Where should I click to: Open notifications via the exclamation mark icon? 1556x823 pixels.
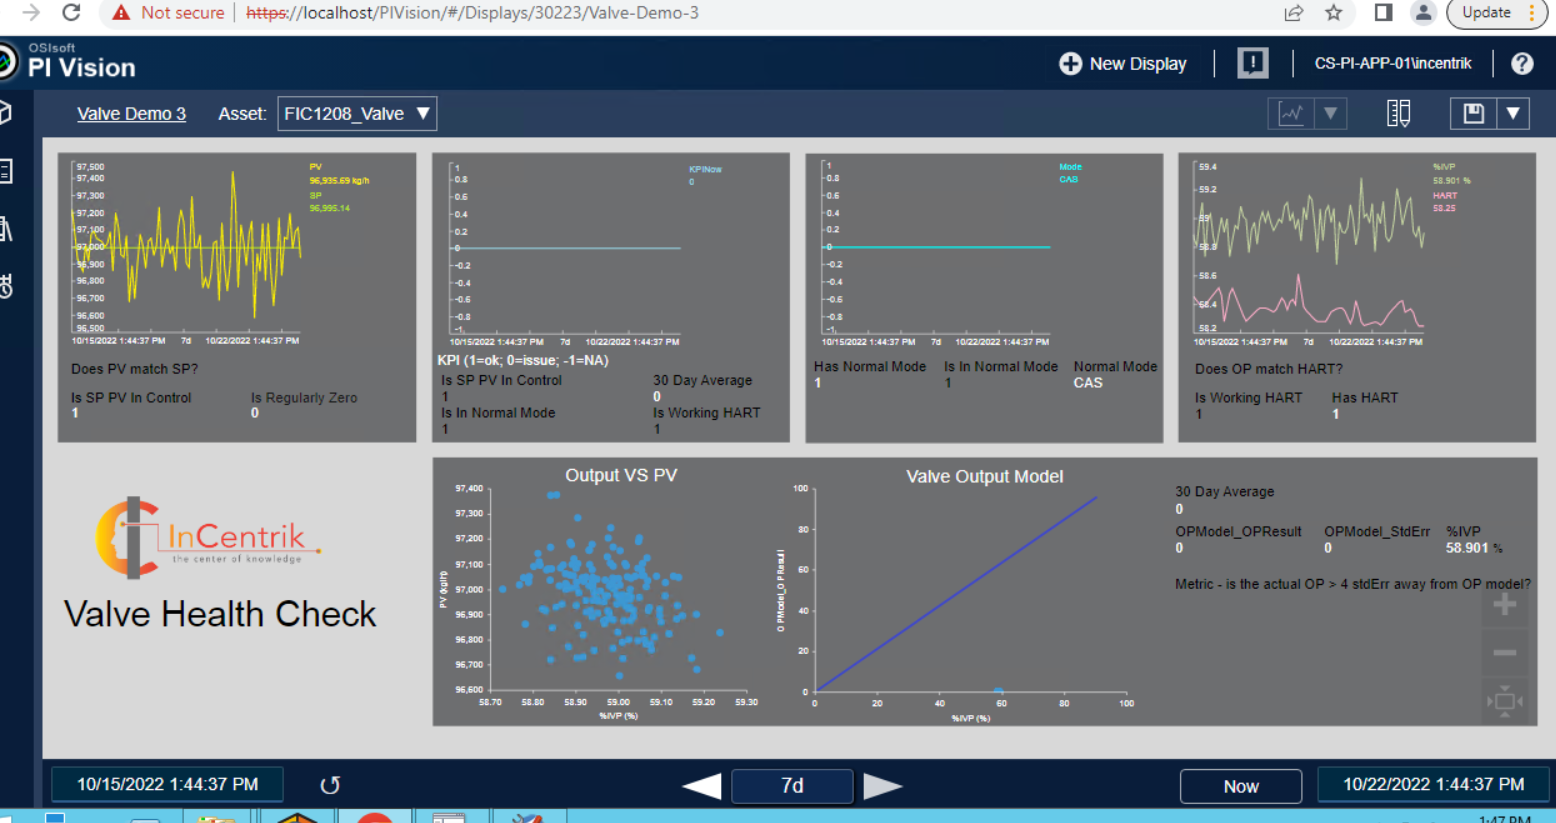1251,63
